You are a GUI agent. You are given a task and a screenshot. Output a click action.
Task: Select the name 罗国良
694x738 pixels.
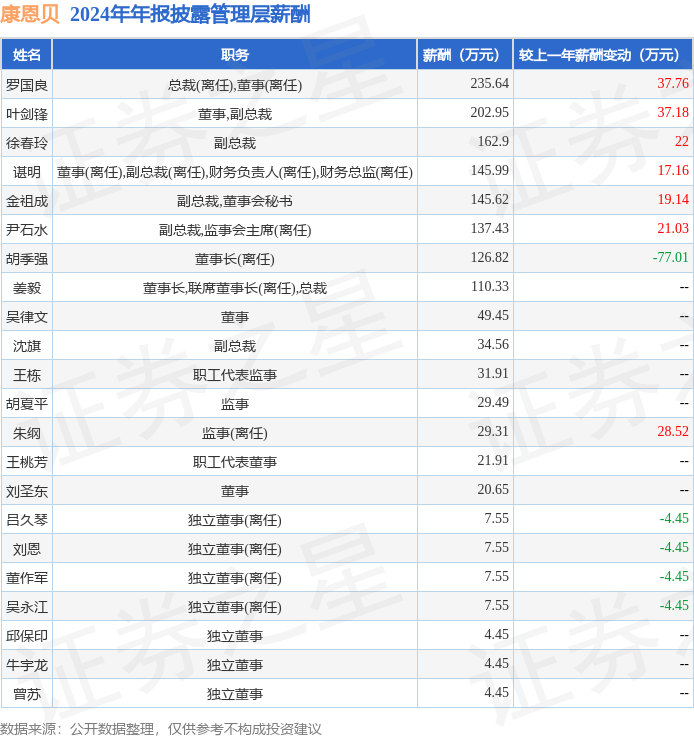[27, 85]
